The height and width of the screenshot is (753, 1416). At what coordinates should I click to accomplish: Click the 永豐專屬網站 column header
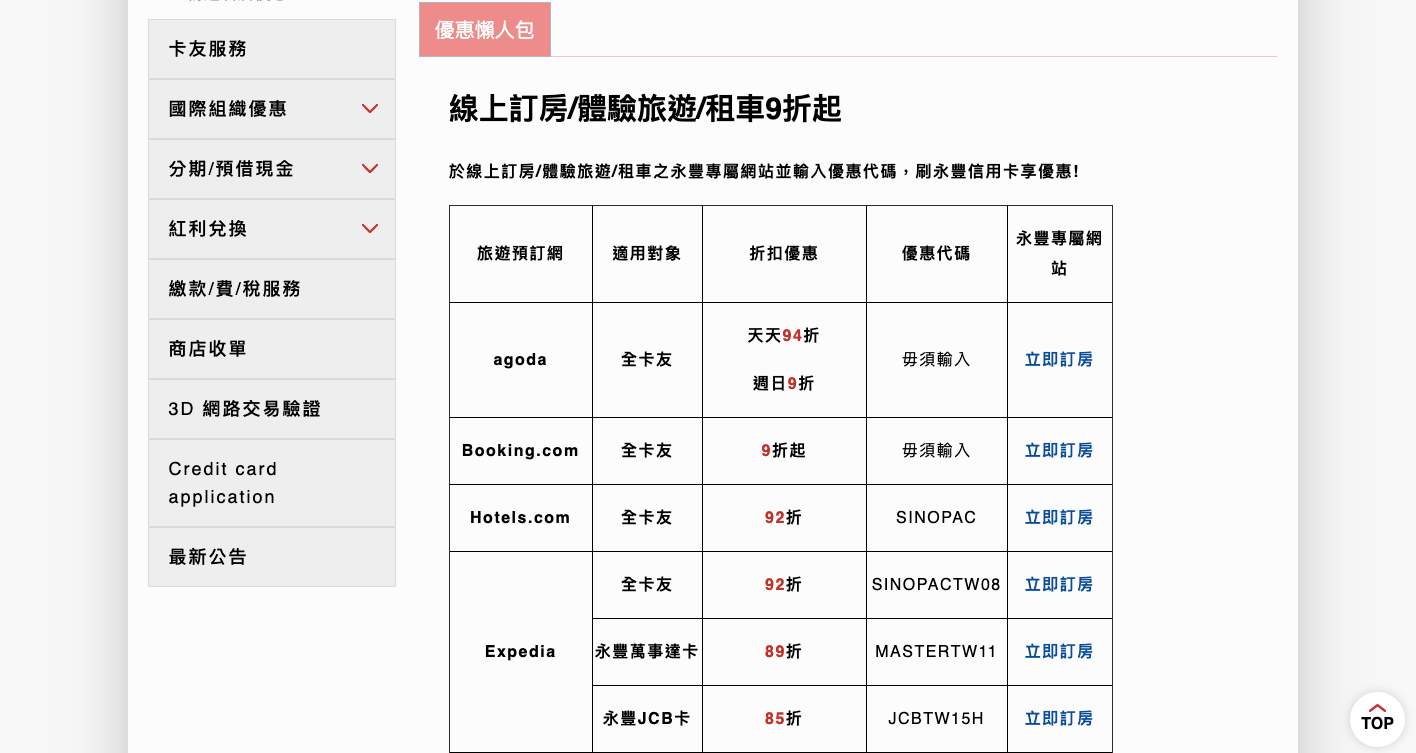pos(1059,253)
